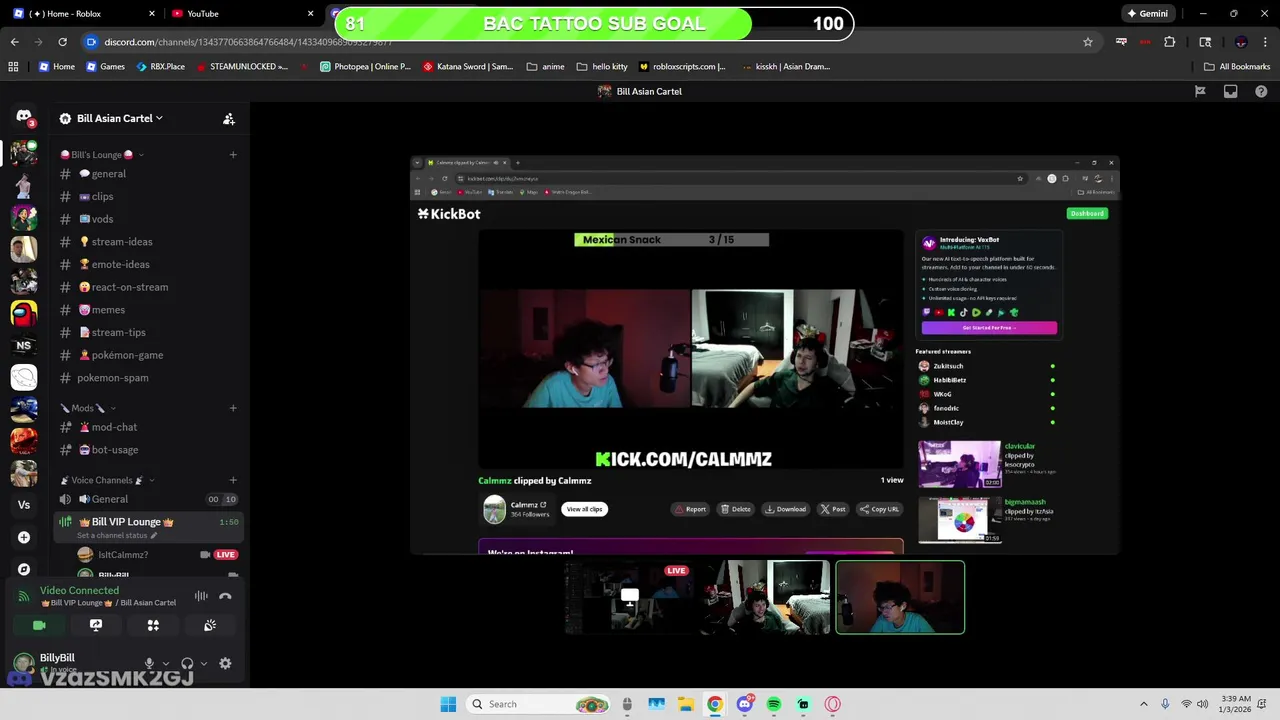
Task: Select the live screen share thumbnail
Action: tap(629, 598)
